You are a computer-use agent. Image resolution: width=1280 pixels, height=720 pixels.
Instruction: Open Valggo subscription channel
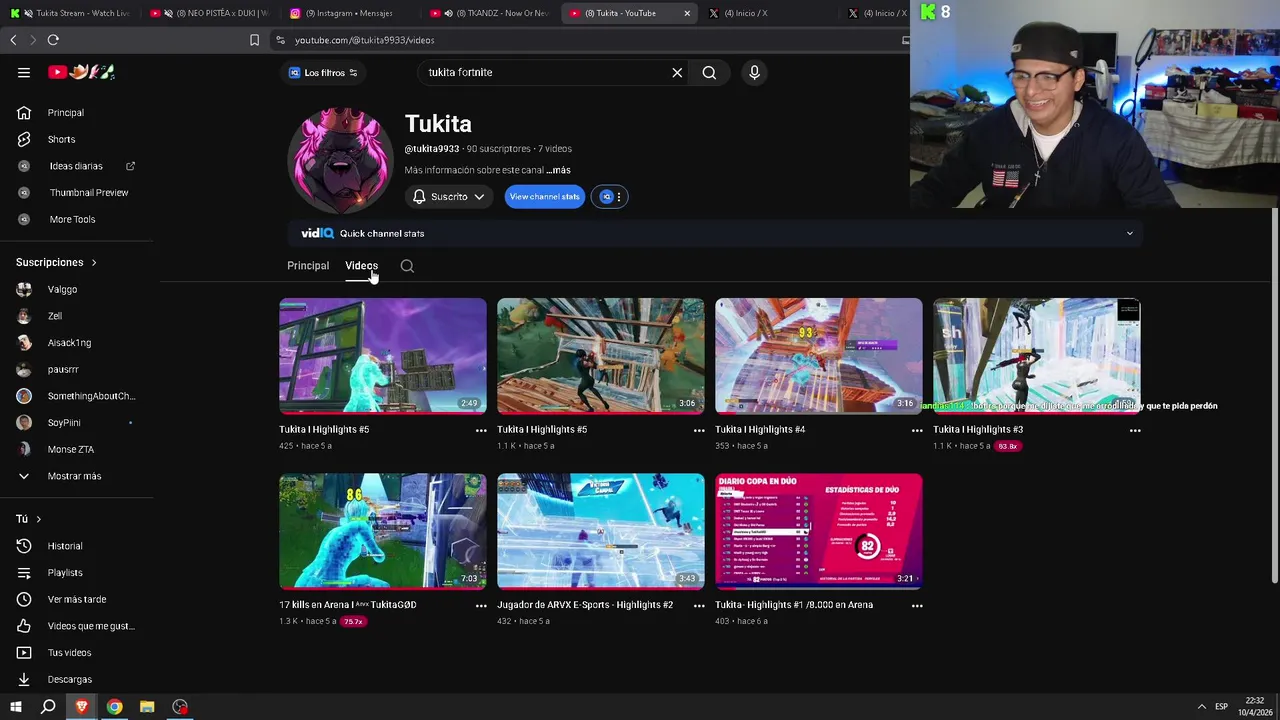pos(62,290)
